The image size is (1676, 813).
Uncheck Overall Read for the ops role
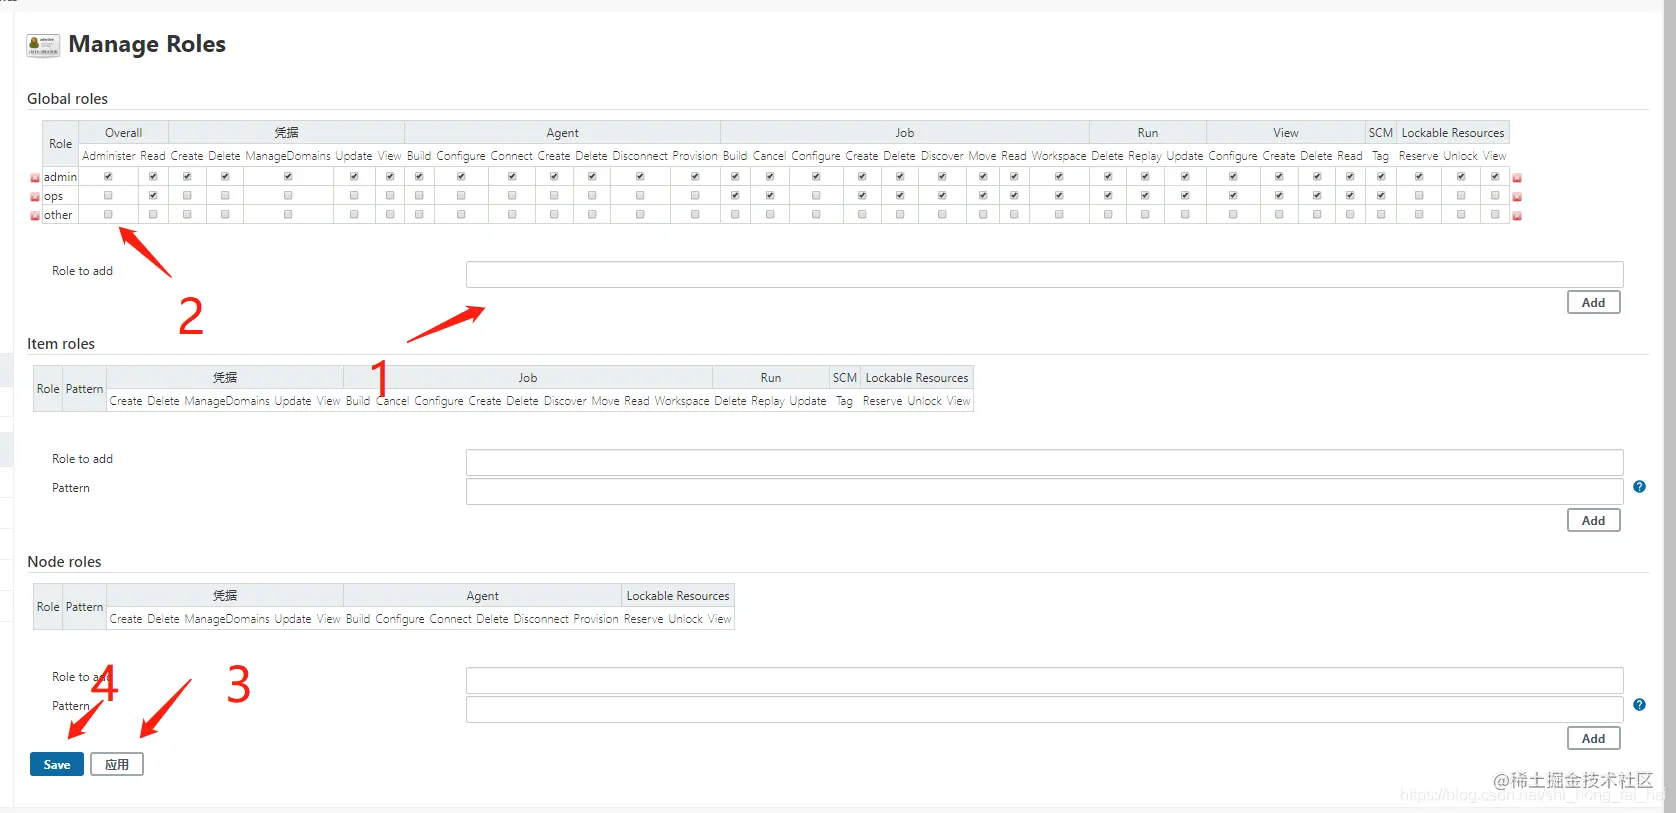pyautogui.click(x=153, y=195)
